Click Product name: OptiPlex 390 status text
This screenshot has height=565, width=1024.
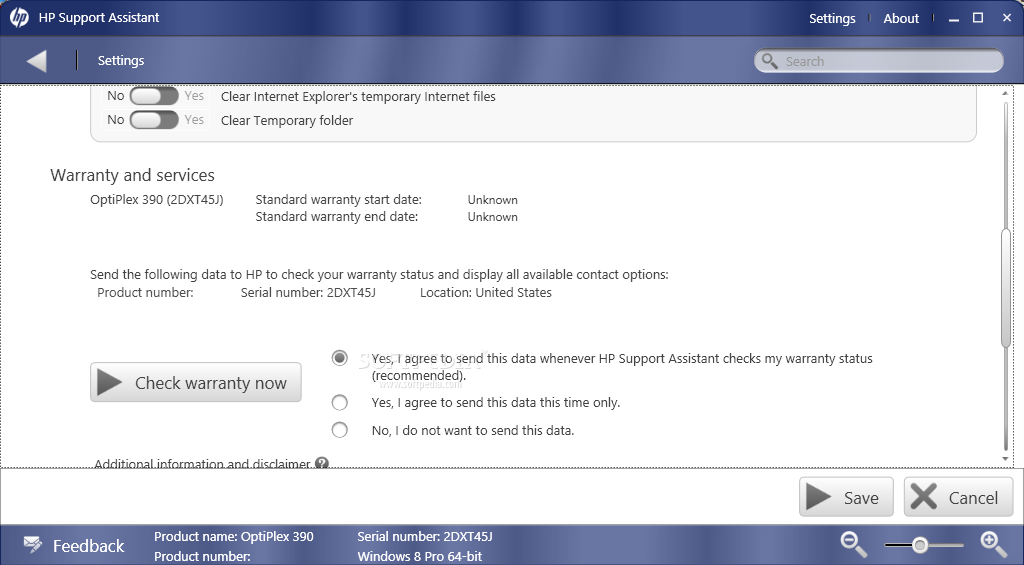point(234,537)
